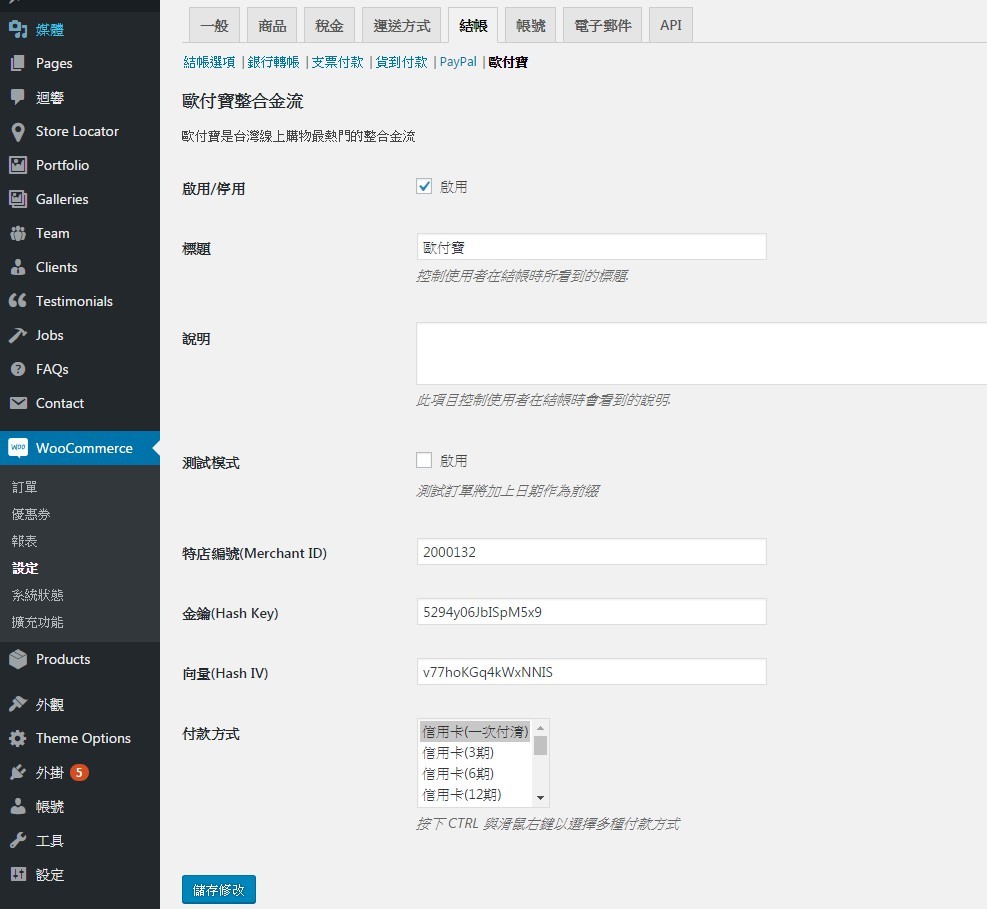
Task: Click the 帳號 users icon in sidebar
Action: click(x=18, y=806)
